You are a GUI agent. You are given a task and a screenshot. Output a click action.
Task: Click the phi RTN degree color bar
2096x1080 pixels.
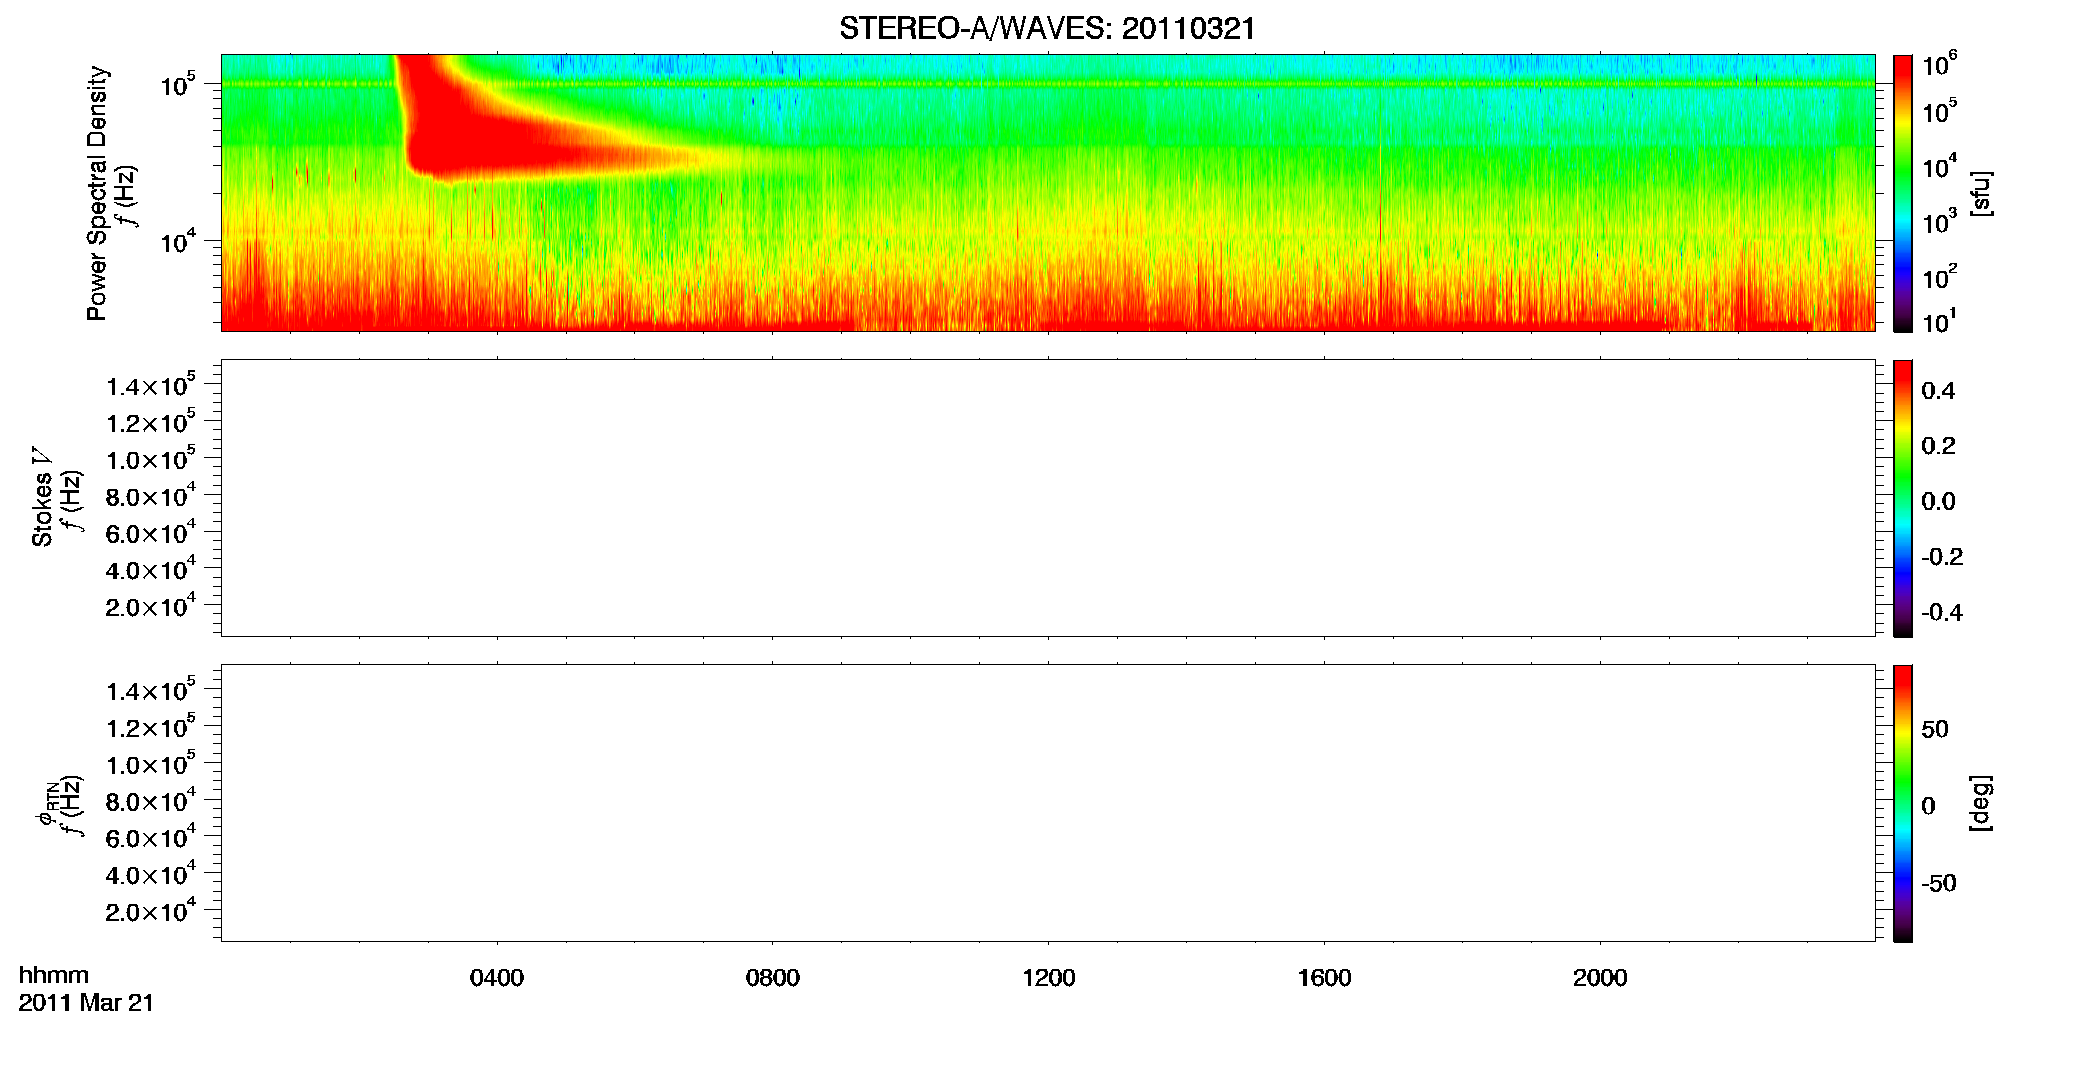1903,803
